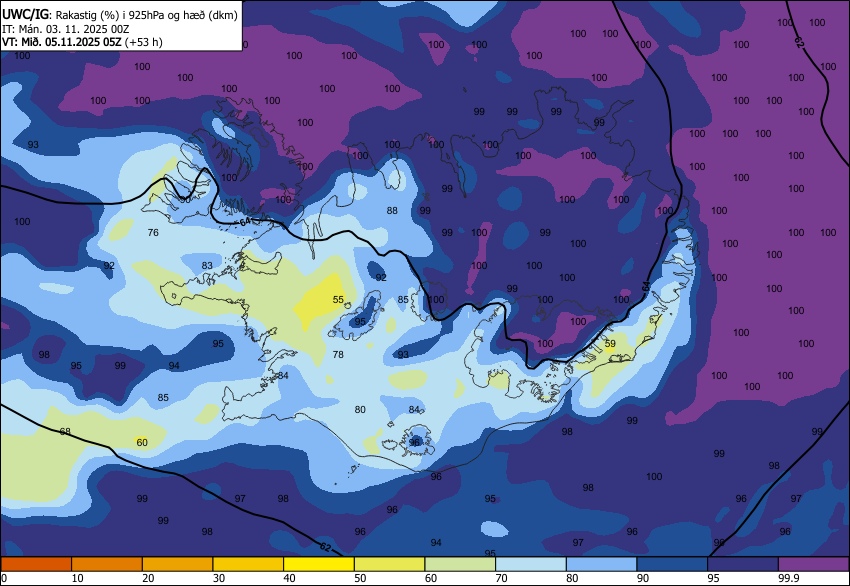850x586 pixels.
Task: Click the orange 10–20 legend swatch
Action: (107, 564)
